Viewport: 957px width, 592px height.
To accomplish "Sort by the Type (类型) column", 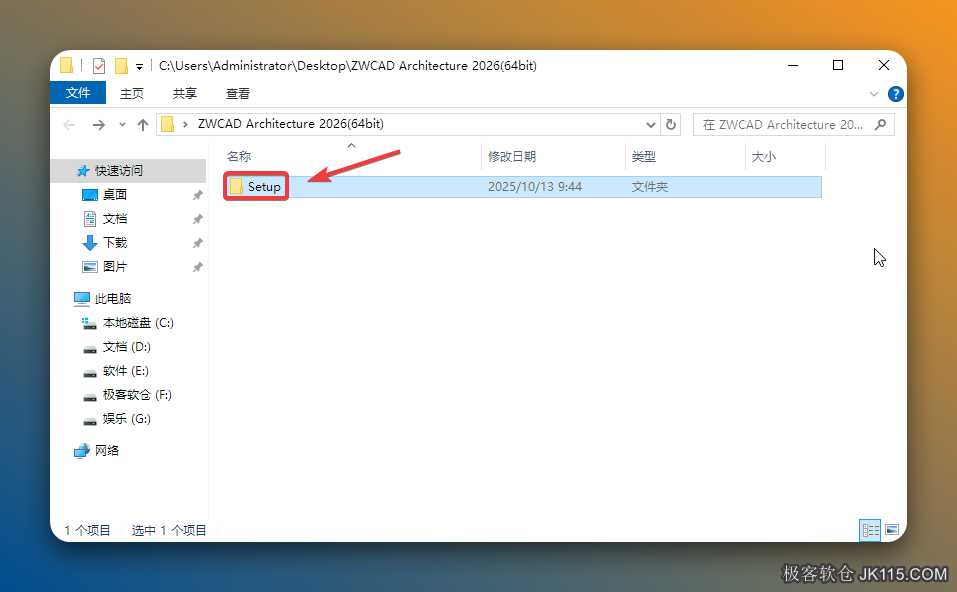I will [x=643, y=157].
